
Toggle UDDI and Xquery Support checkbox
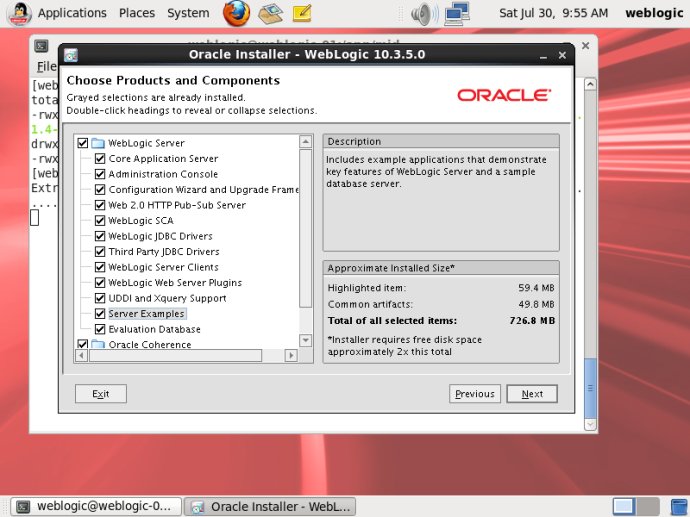click(x=100, y=298)
